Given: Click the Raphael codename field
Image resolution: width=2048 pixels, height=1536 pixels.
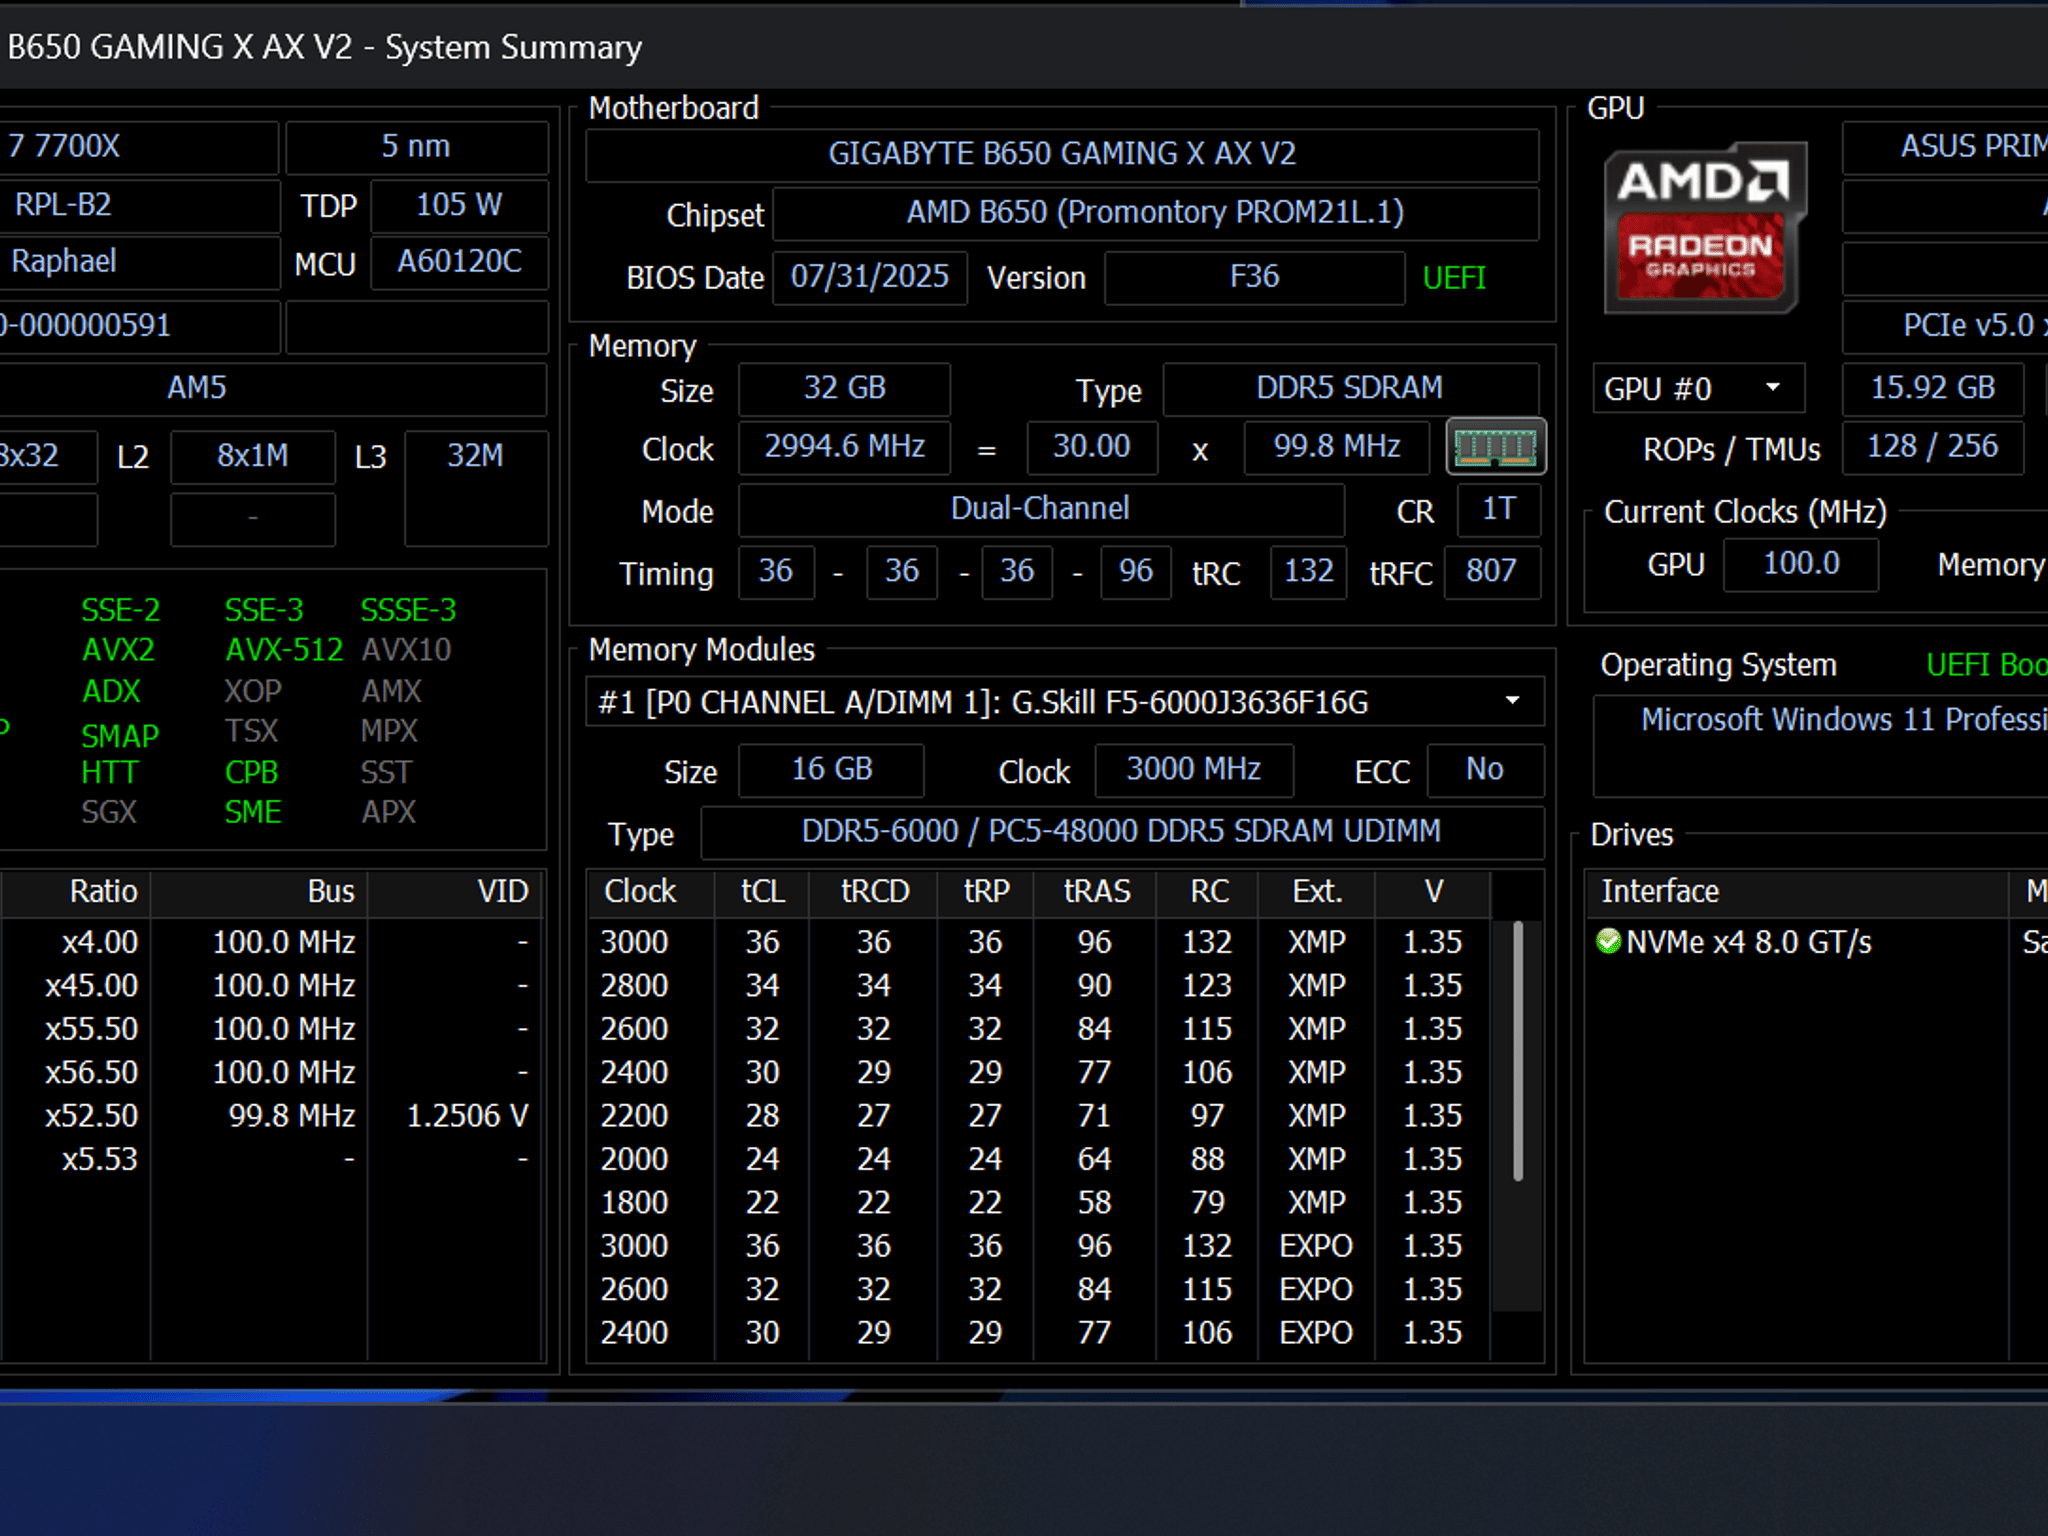Looking at the screenshot, I should coord(138,262).
